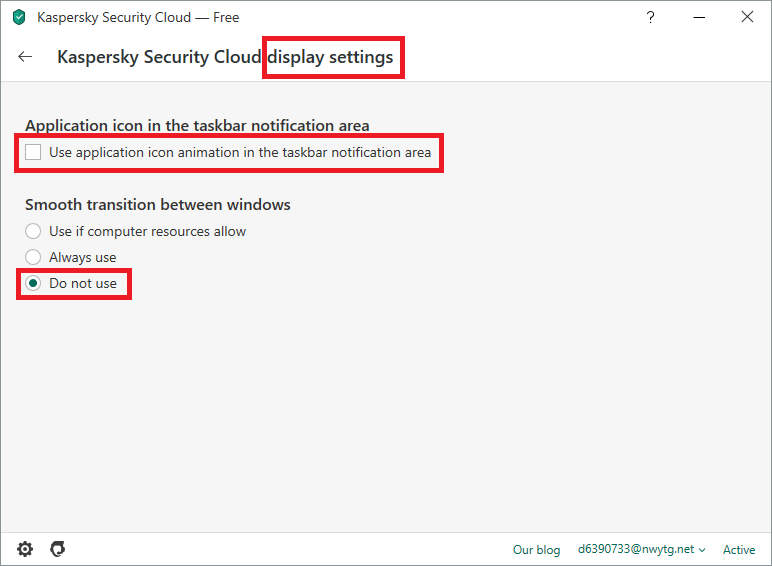Open the "Our blog" link
Viewport: 772px width, 566px height.
tap(536, 550)
